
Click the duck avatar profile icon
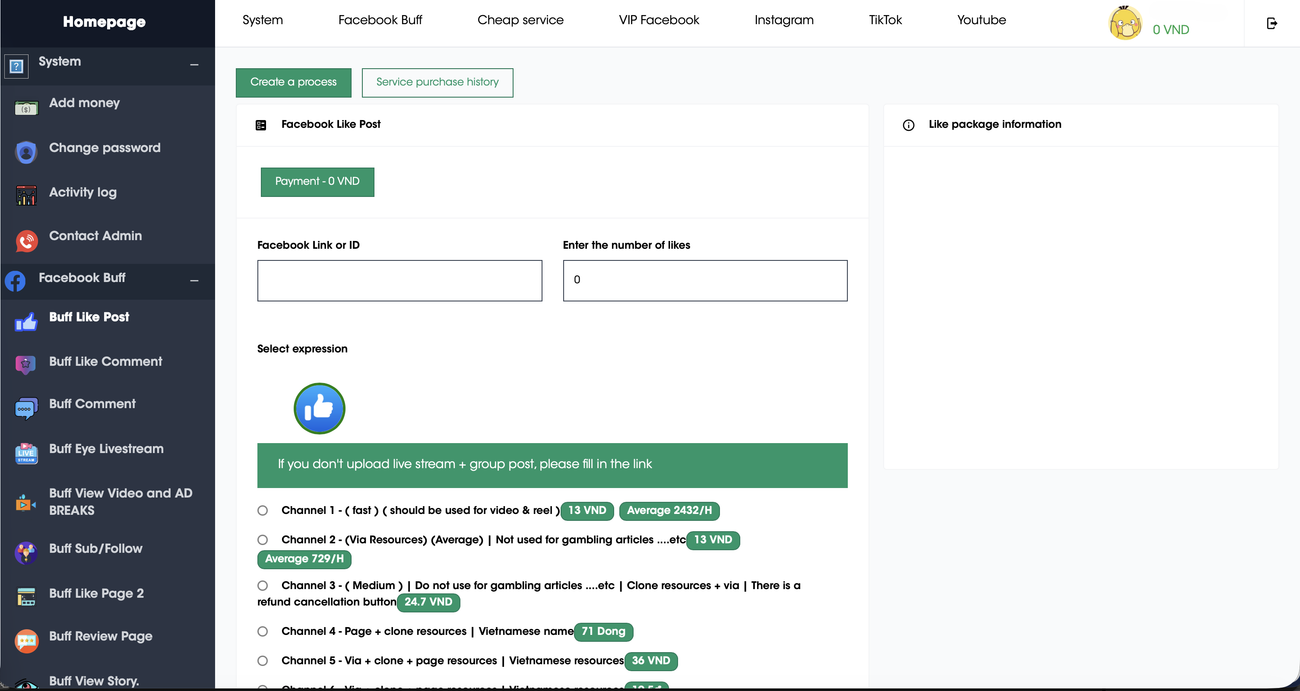(1125, 23)
